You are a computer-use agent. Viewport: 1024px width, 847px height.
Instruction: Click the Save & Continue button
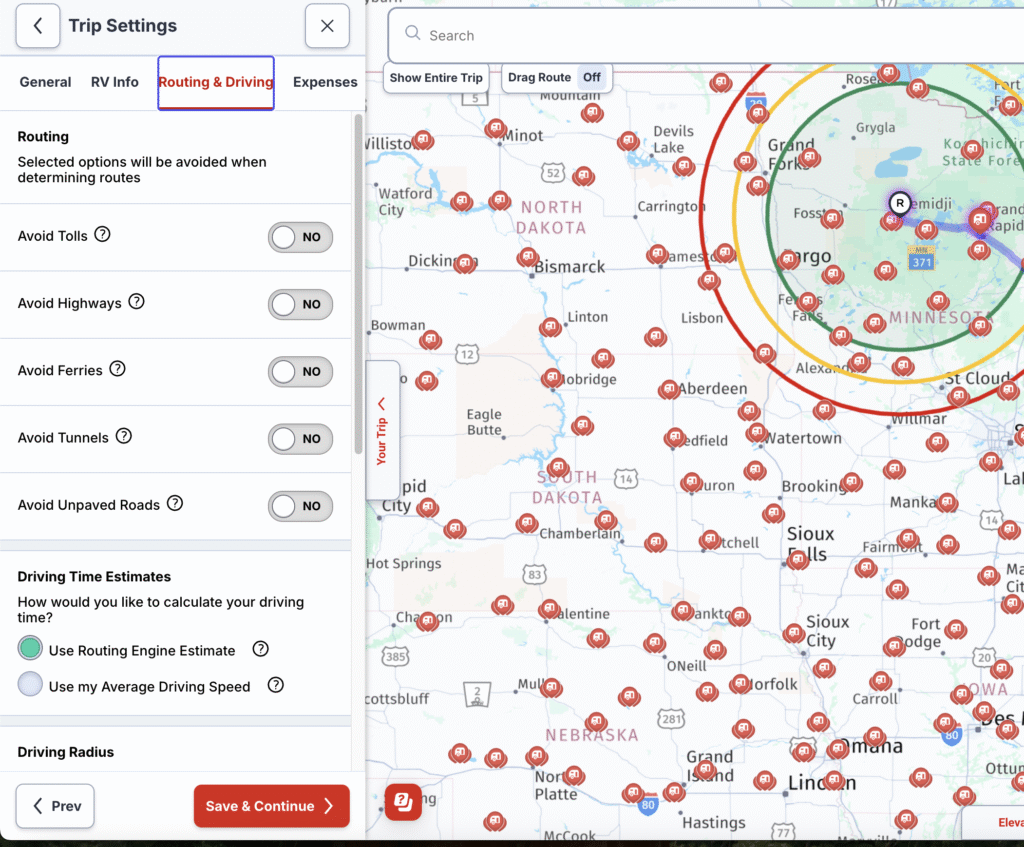[271, 806]
